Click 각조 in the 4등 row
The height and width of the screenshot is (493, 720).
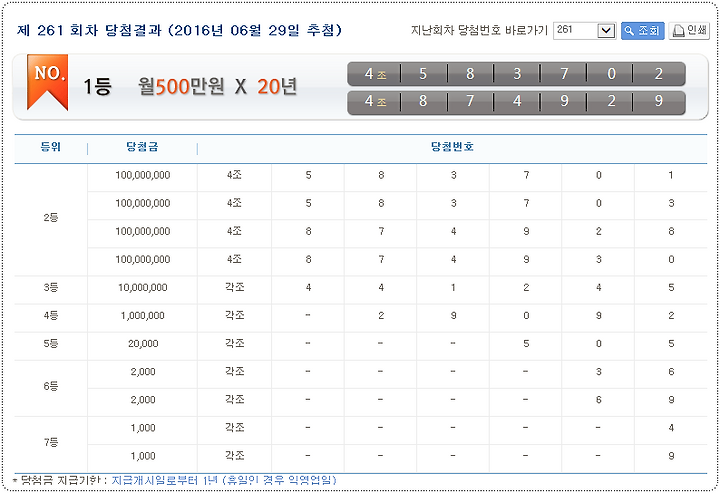click(235, 315)
